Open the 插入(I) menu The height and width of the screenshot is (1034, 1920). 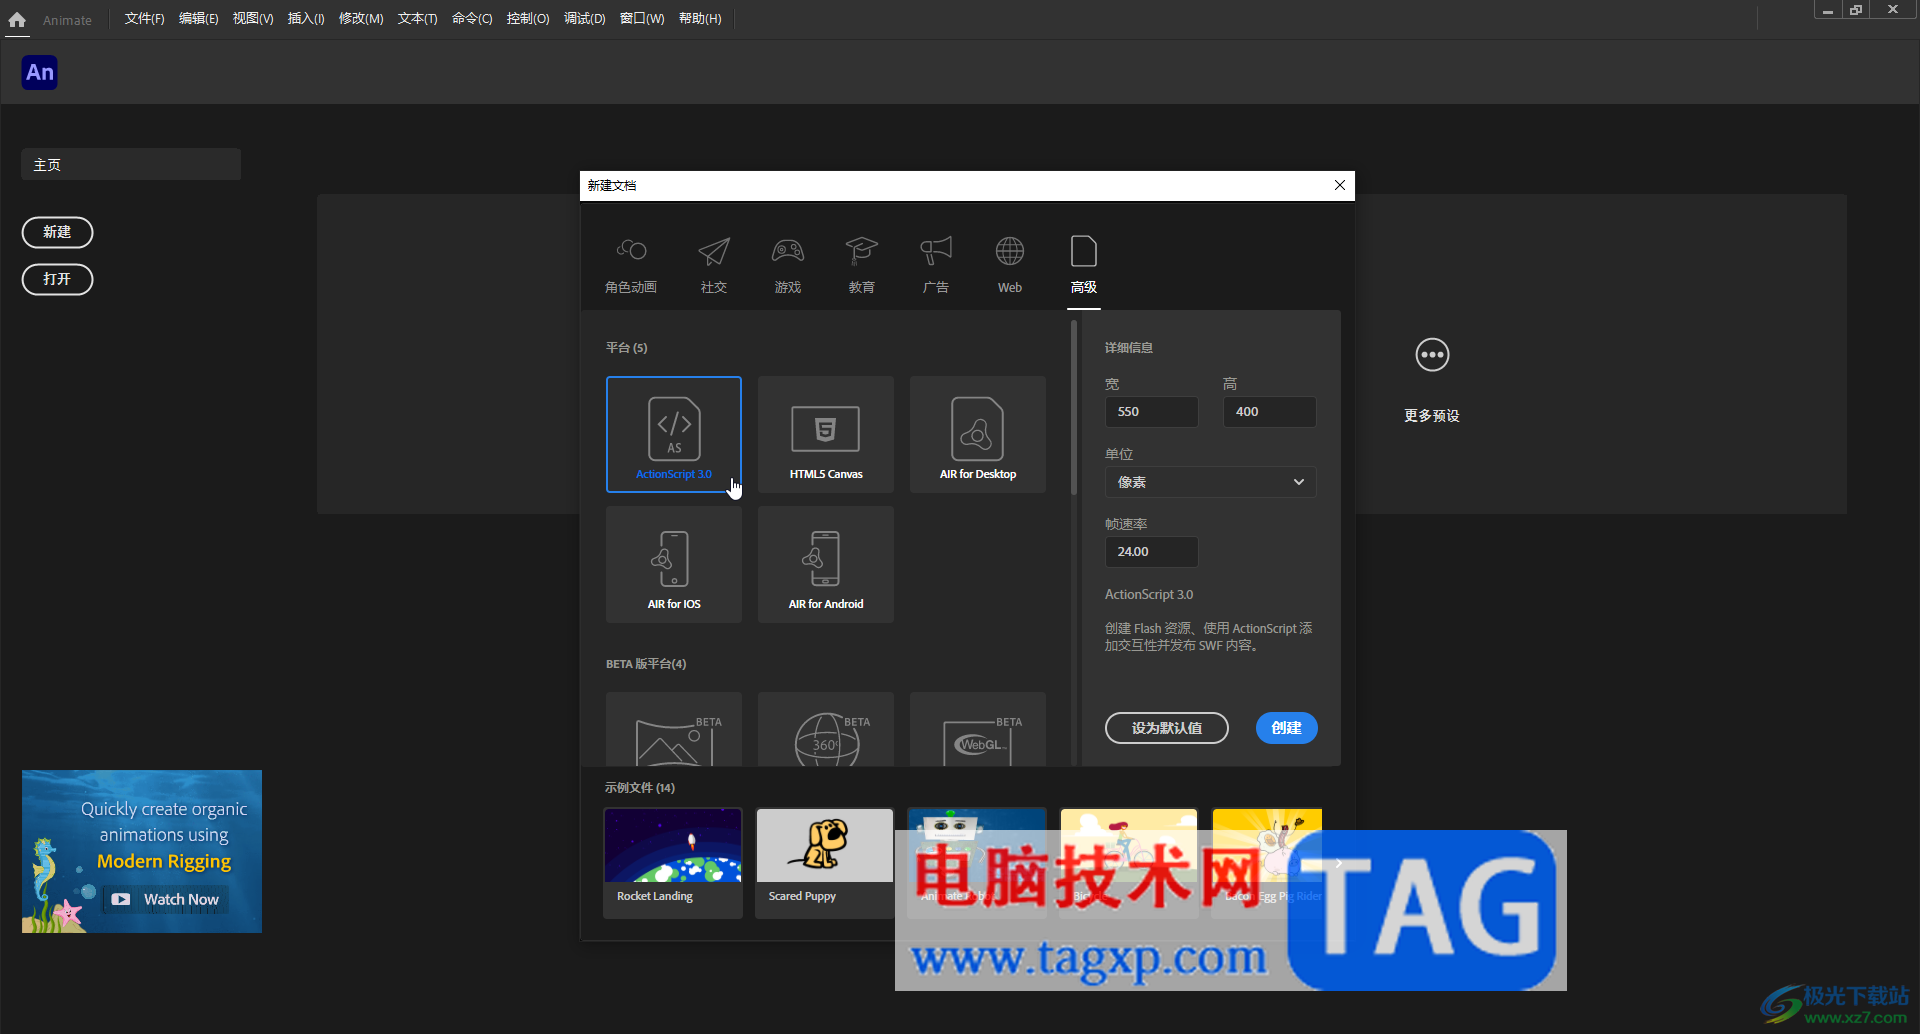point(306,19)
